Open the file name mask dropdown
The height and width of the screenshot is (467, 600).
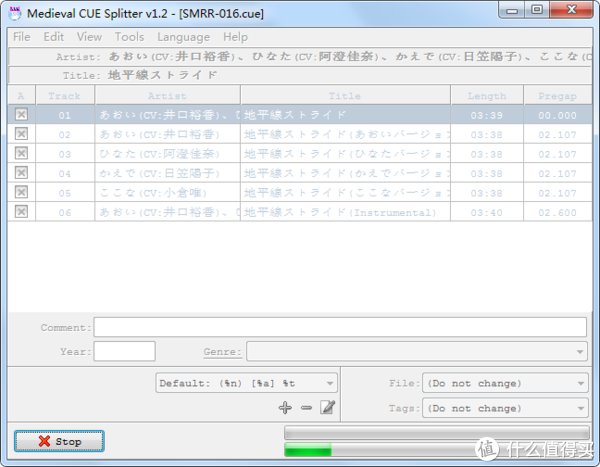(x=246, y=383)
